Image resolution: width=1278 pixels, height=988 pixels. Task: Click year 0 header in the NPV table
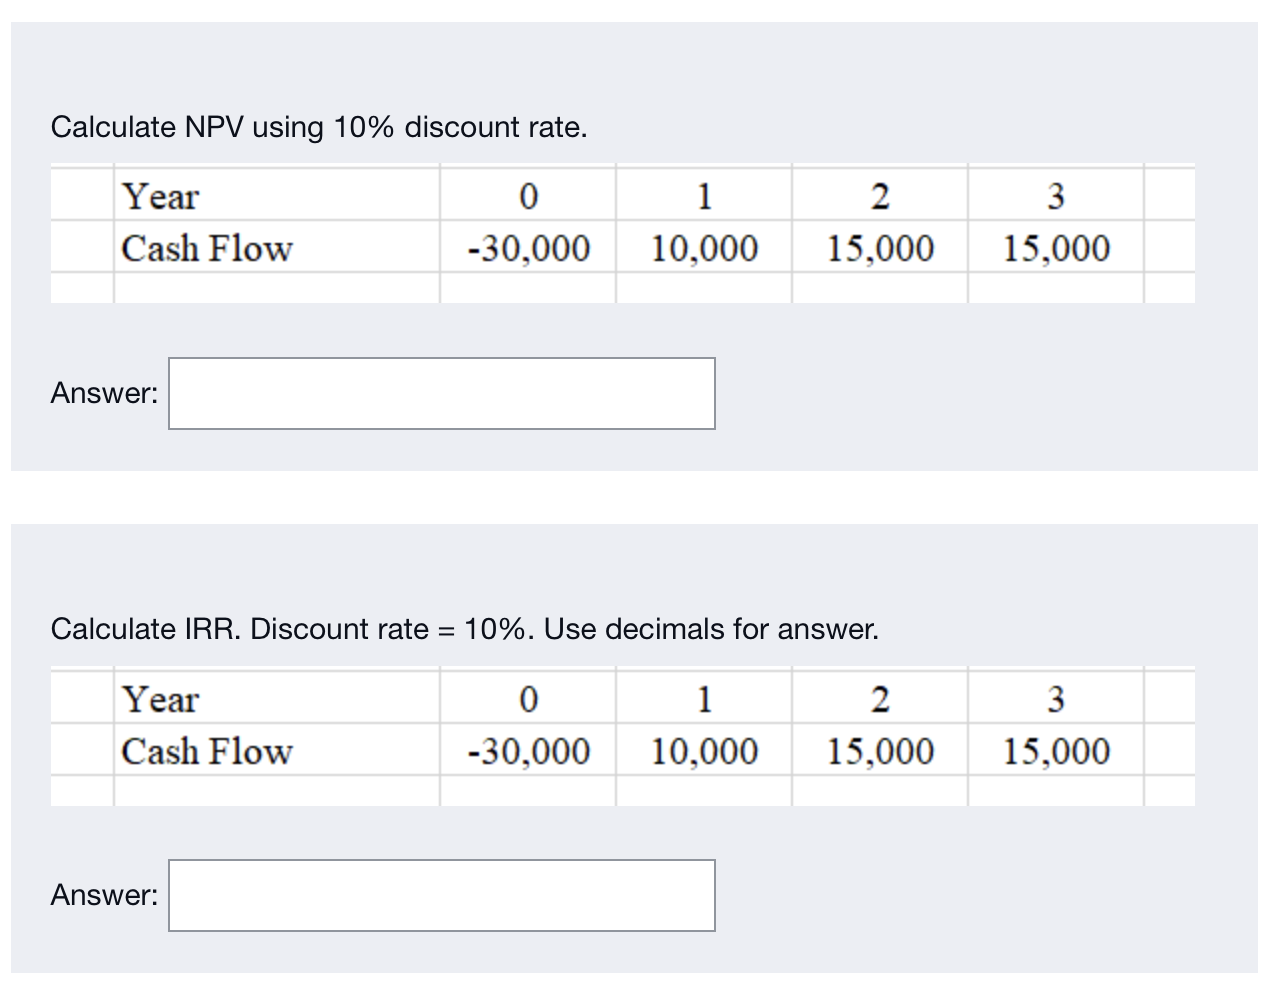click(x=529, y=197)
